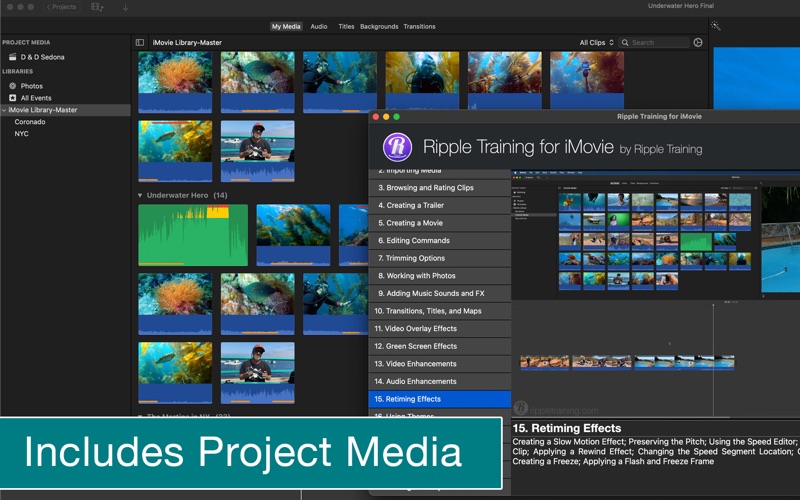Open lesson 12. Green Screen Effects
The height and width of the screenshot is (500, 800).
[x=439, y=346]
